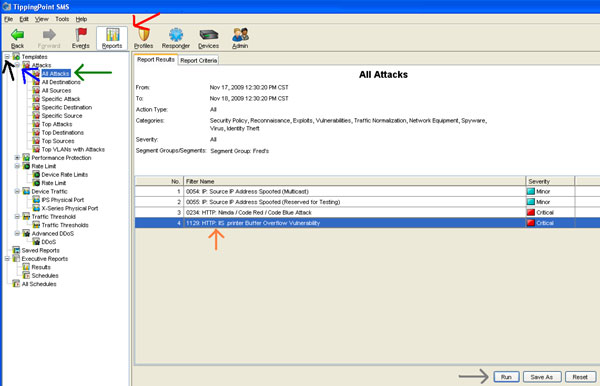This screenshot has width=600, height=386.
Task: Collapse the Device Traffic node
Action: click(17, 191)
